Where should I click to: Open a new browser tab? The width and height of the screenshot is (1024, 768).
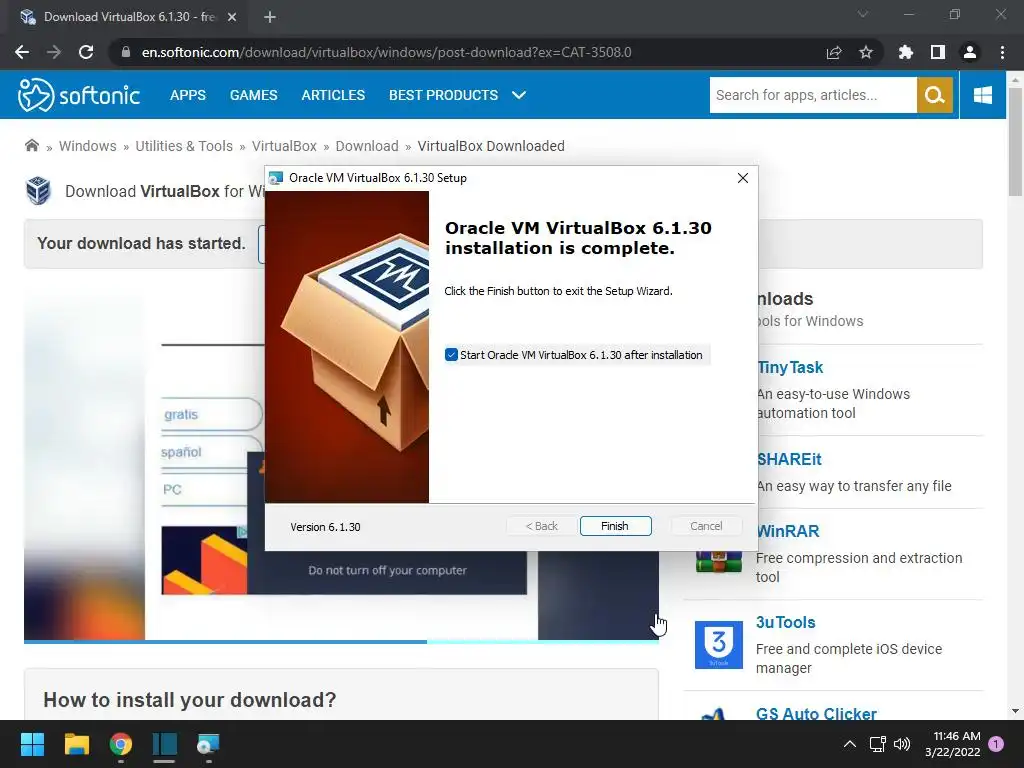coord(270,17)
